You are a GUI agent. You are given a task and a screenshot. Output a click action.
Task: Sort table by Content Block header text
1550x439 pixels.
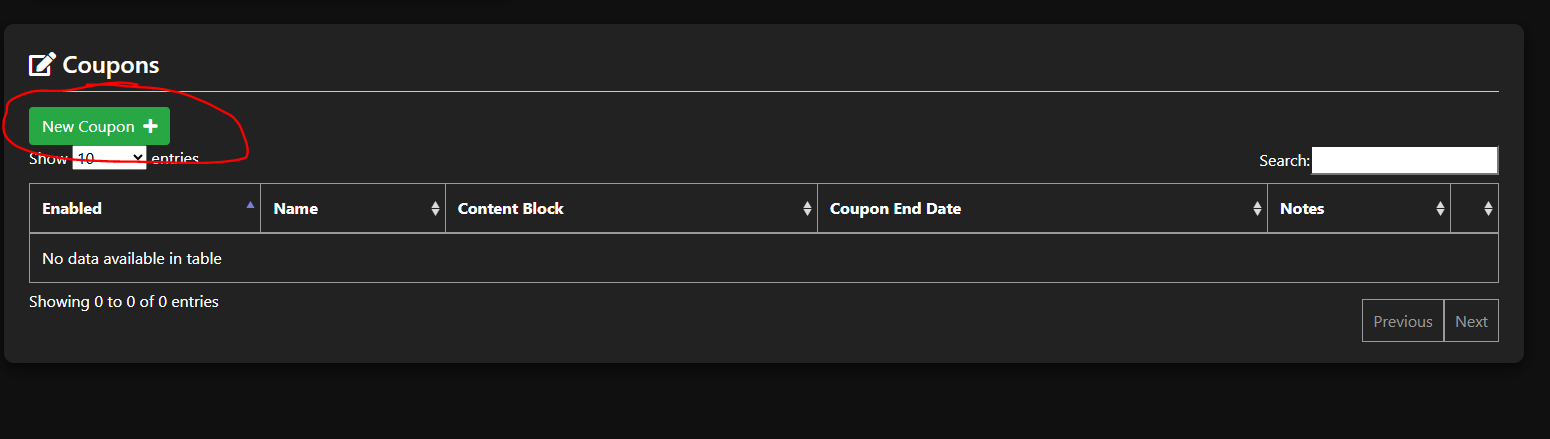(510, 209)
